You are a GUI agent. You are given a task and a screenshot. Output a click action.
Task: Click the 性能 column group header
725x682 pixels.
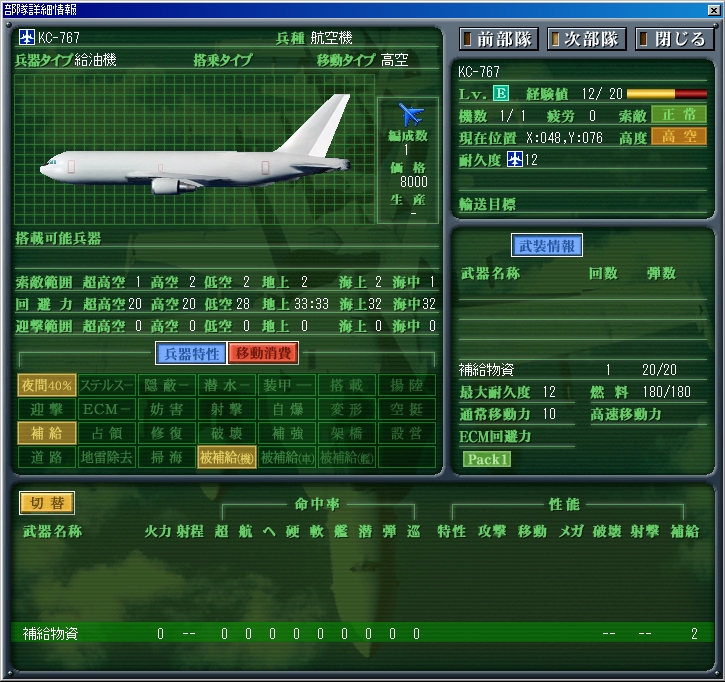click(564, 504)
